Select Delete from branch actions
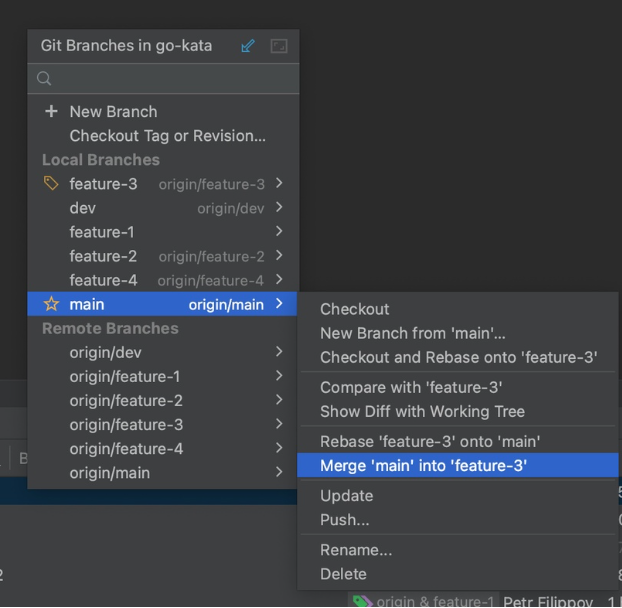Screen dimensions: 622x608 click(343, 574)
